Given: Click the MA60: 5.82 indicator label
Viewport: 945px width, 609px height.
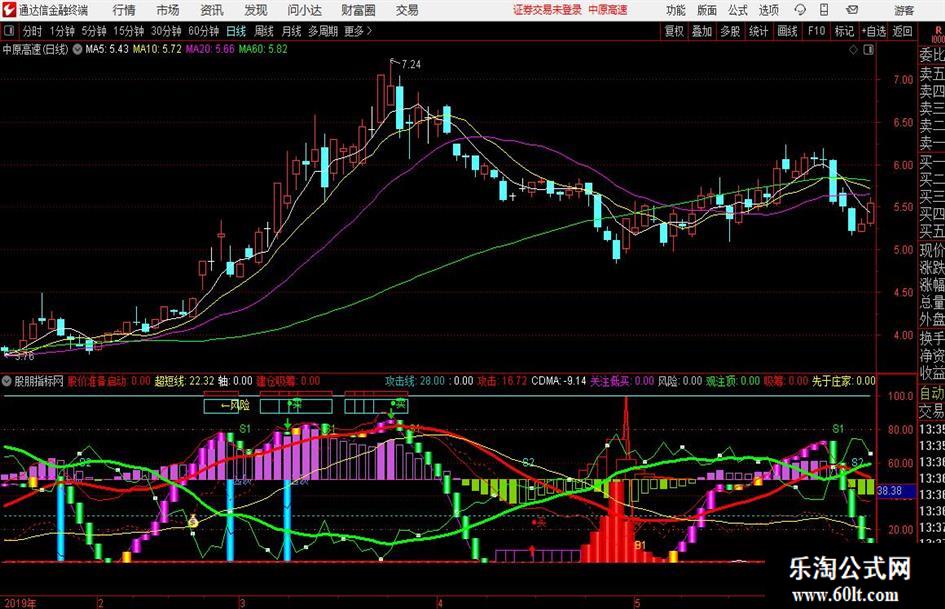Looking at the screenshot, I should [263, 49].
